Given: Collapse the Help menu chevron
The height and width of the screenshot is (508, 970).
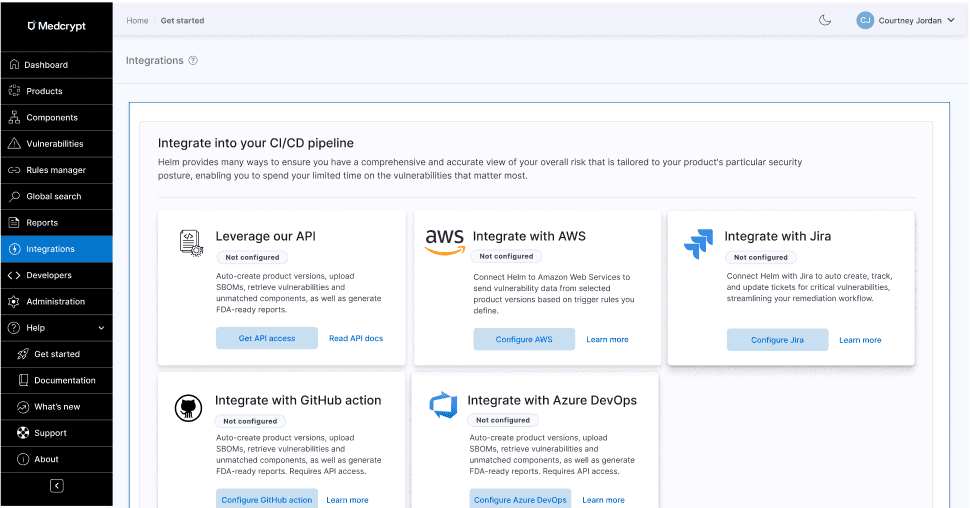Looking at the screenshot, I should pos(101,328).
